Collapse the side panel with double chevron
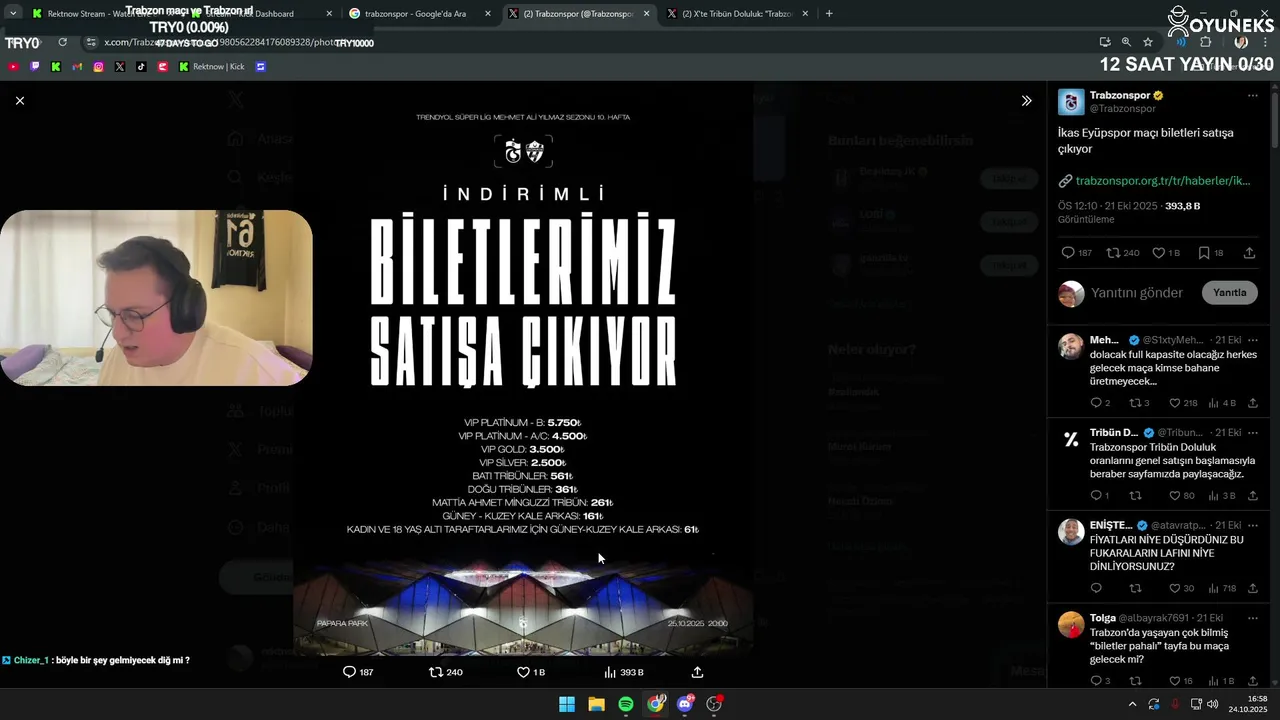Viewport: 1280px width, 720px height. (1026, 101)
